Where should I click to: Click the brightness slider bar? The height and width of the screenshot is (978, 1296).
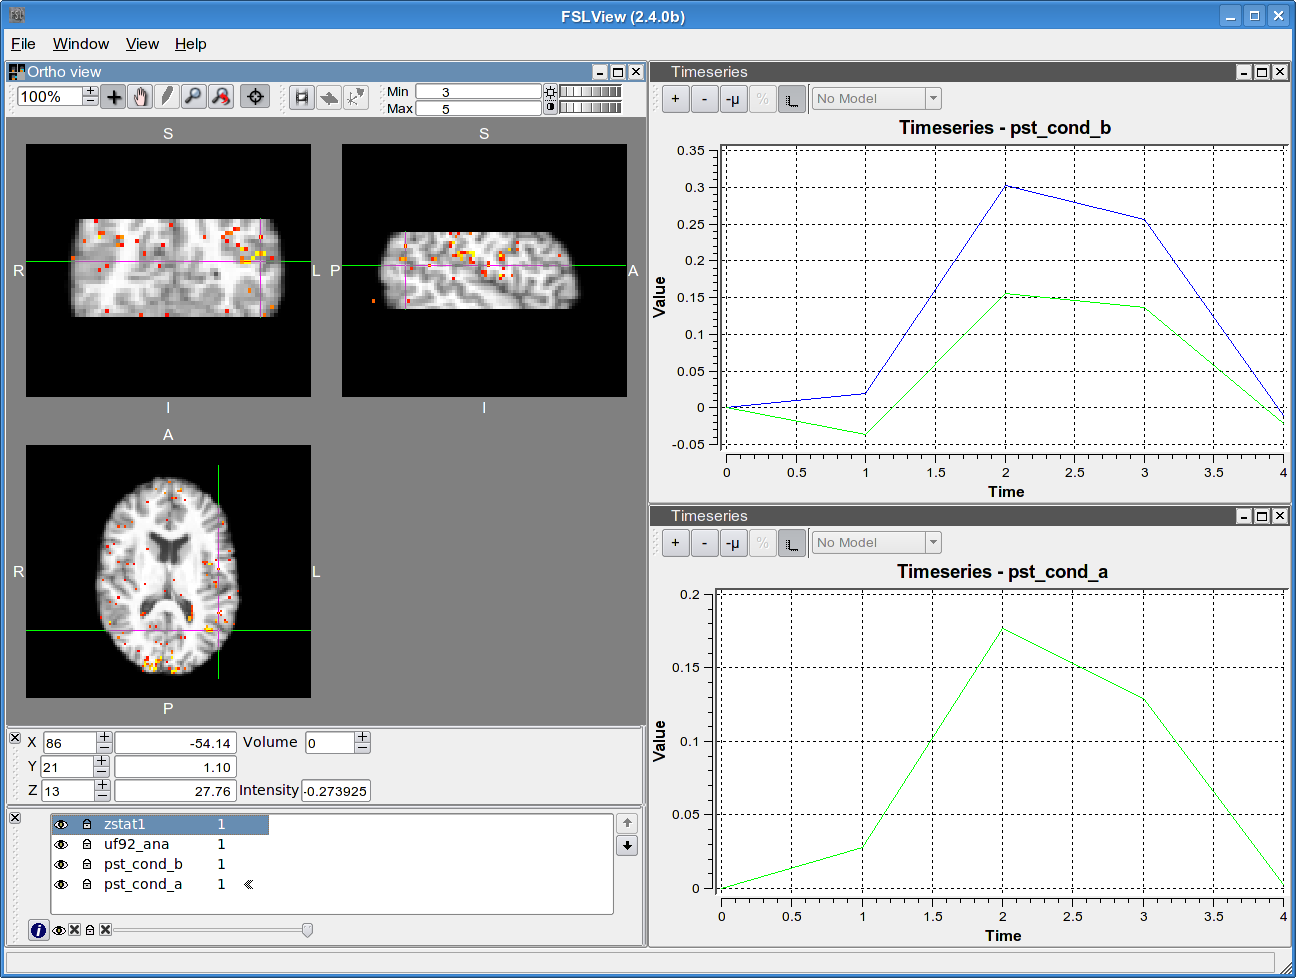(591, 92)
